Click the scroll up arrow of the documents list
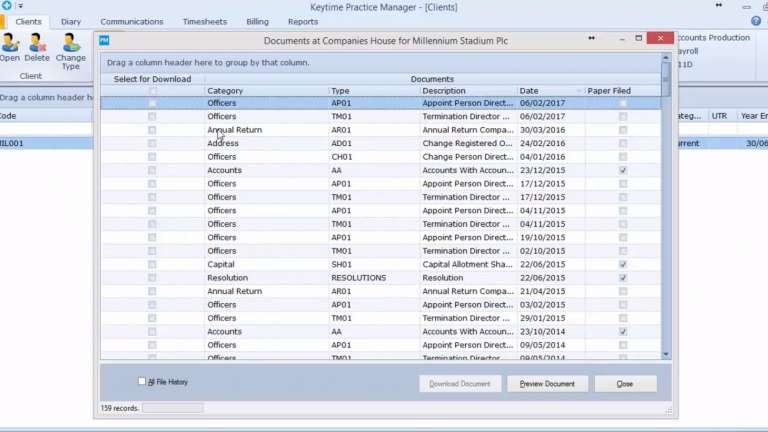 click(x=666, y=58)
